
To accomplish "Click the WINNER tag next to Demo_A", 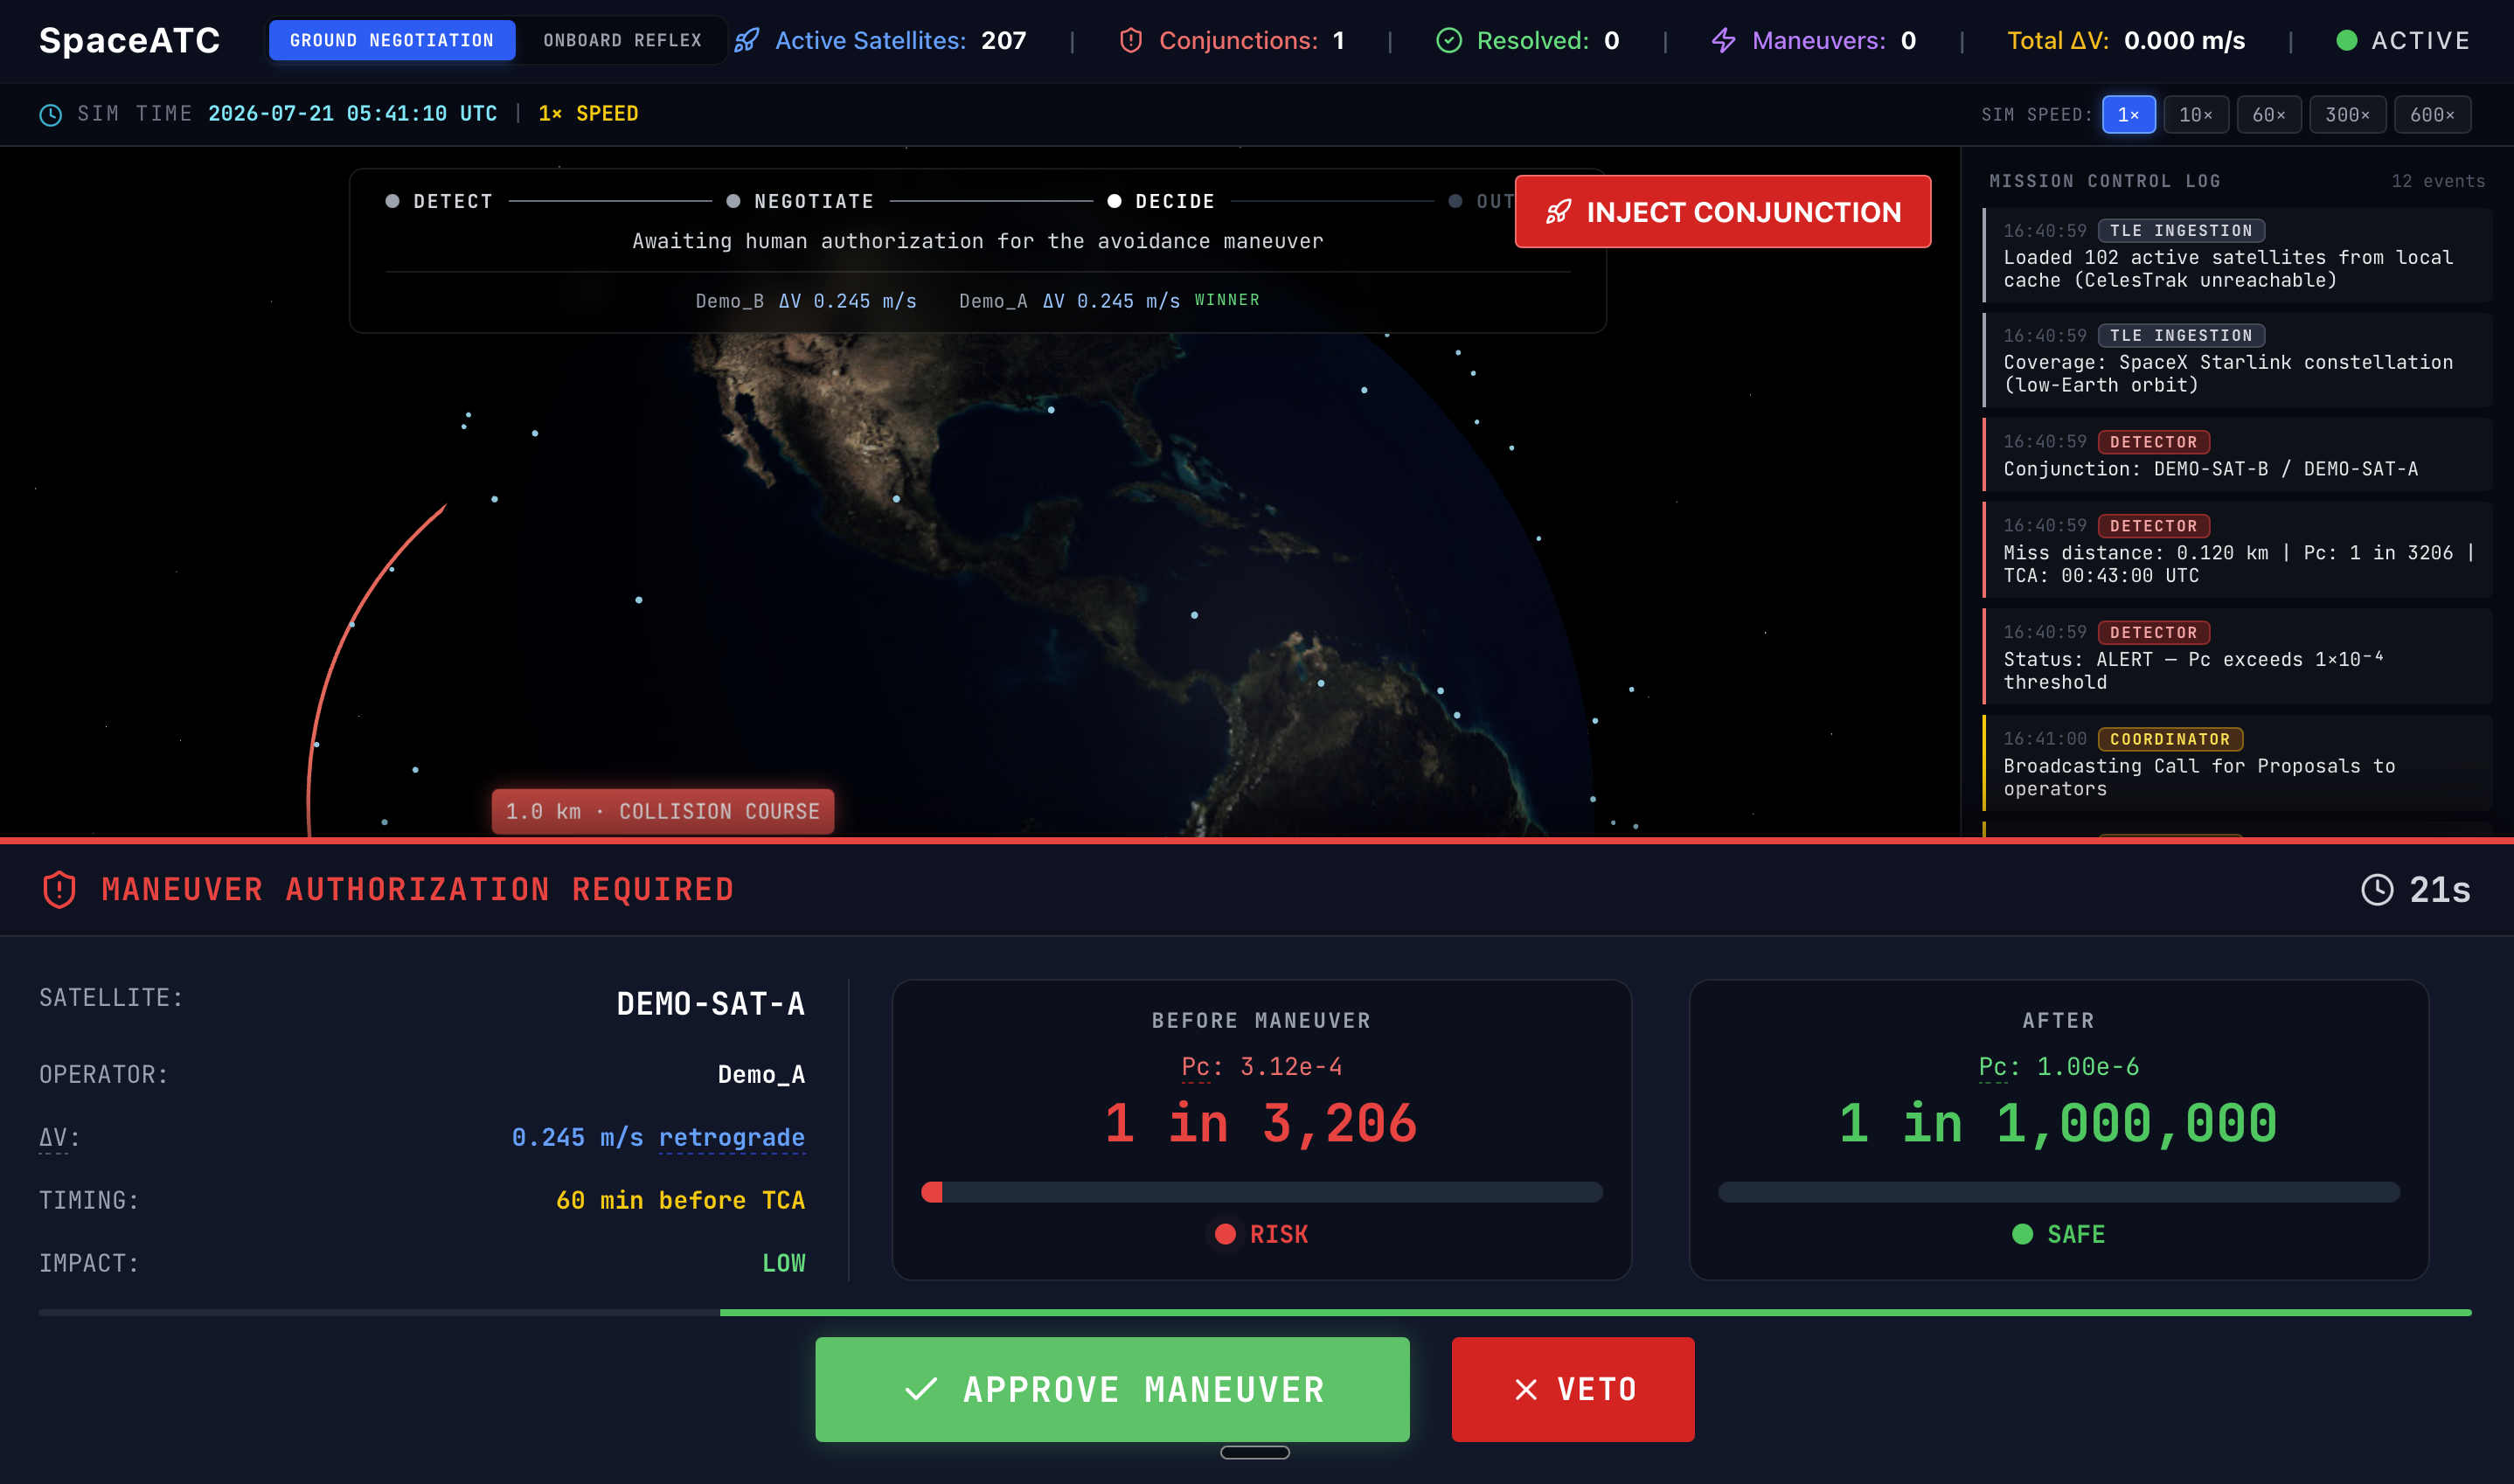I will [x=1227, y=300].
